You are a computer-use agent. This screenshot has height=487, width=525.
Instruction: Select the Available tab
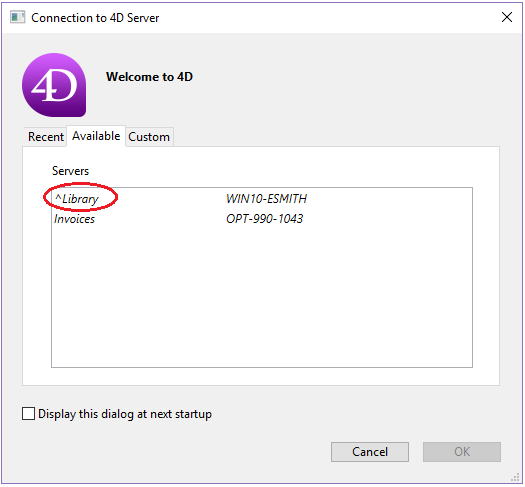[x=96, y=136]
